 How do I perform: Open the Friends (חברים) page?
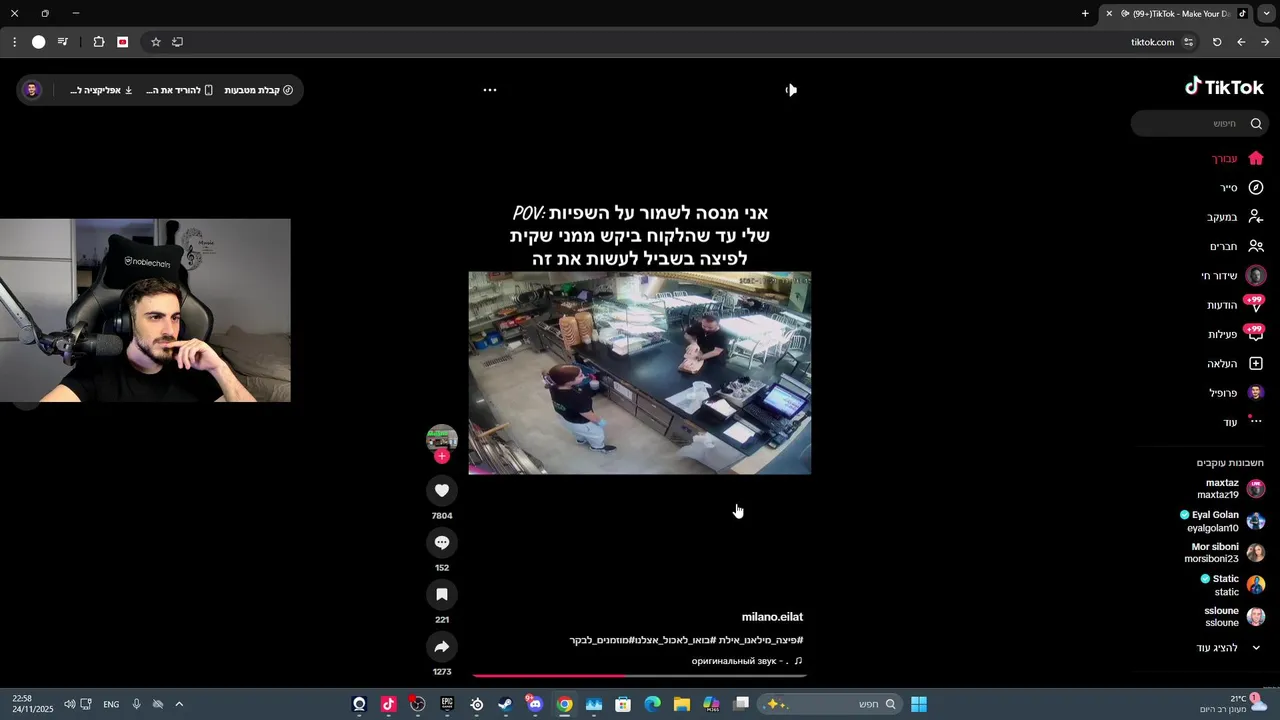click(1236, 246)
